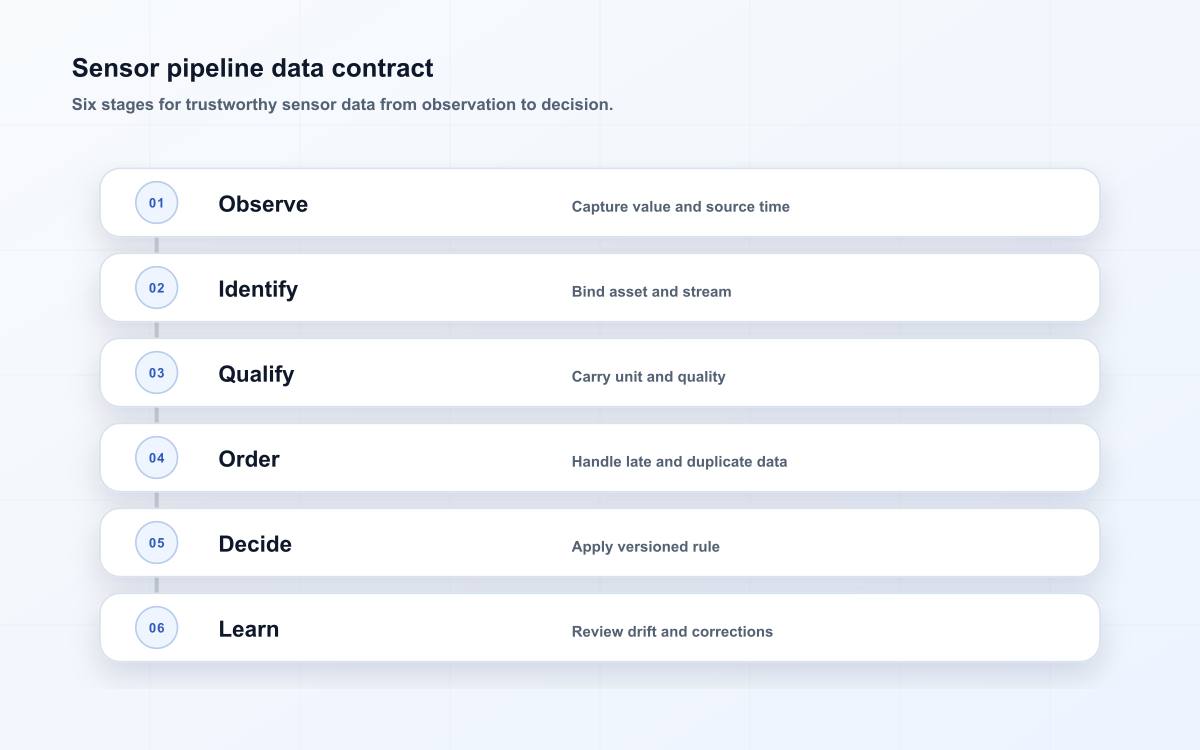Click the 02 step number badge
Viewport: 1200px width, 750px height.
[x=156, y=288]
